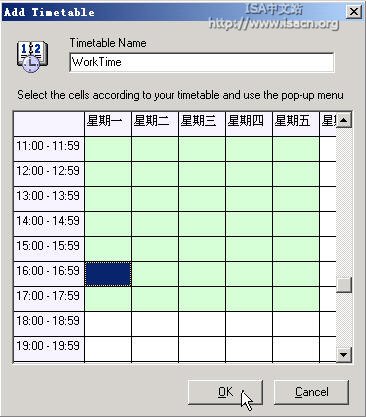Click the highlighted 星期一 16:00 cell

(x=108, y=274)
